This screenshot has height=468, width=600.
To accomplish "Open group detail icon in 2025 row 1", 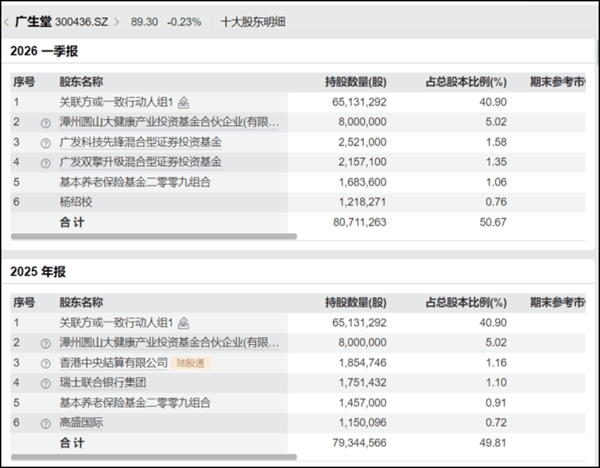I will click(184, 323).
